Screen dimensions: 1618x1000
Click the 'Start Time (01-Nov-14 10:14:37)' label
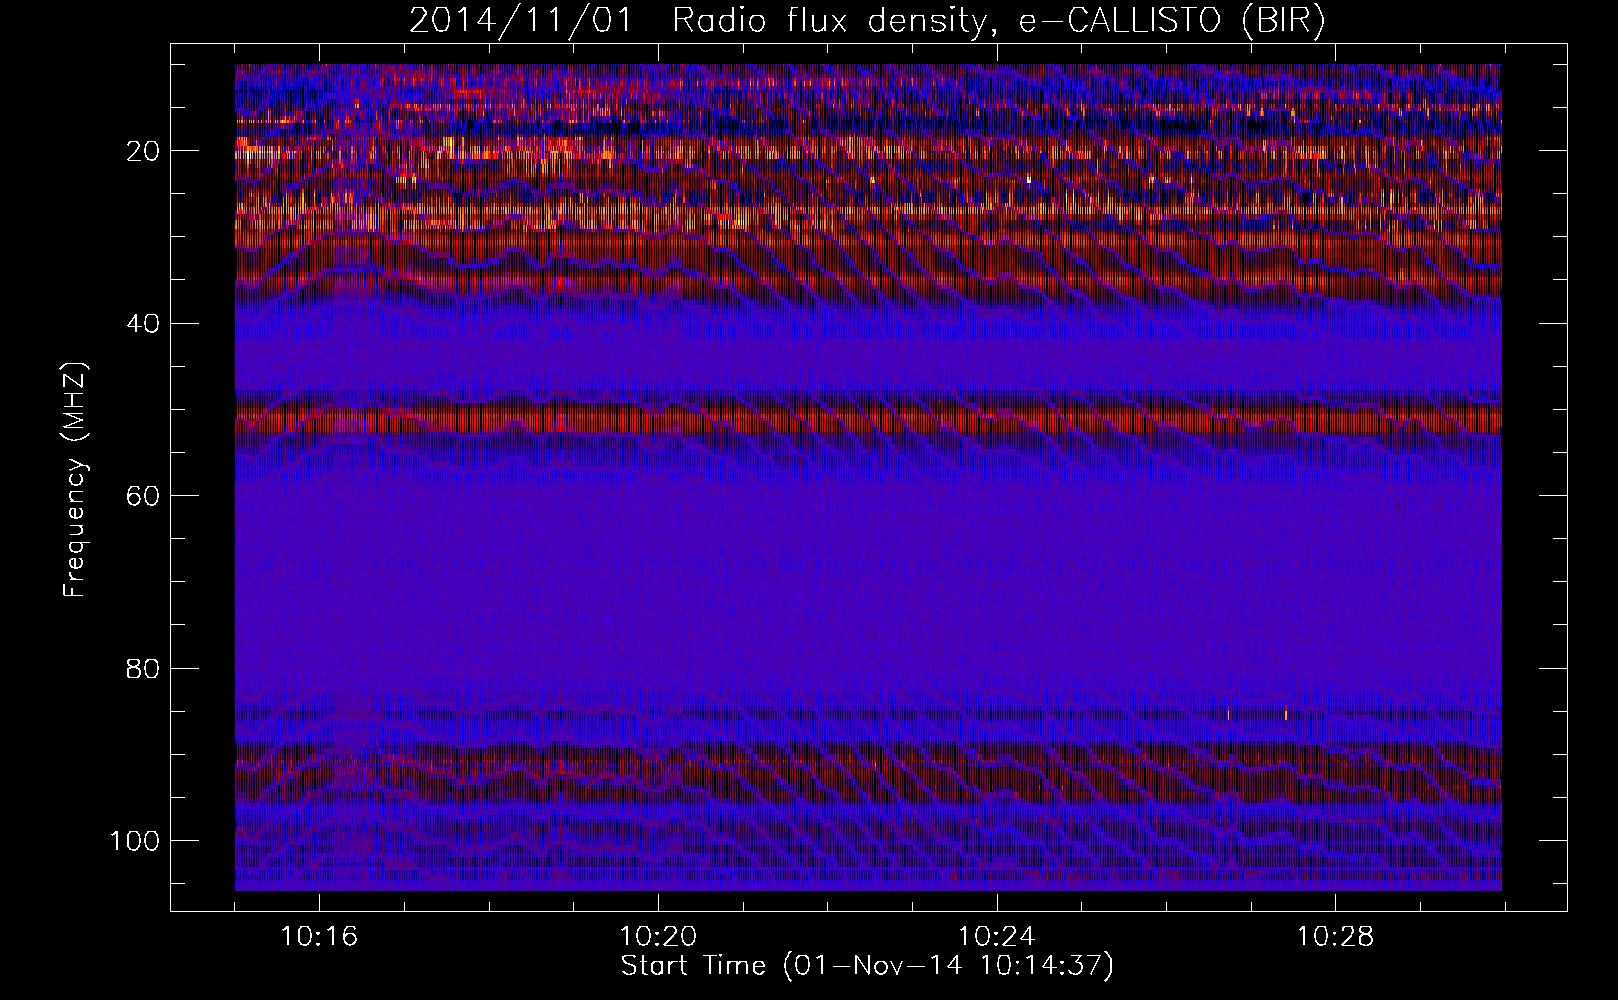(x=867, y=966)
